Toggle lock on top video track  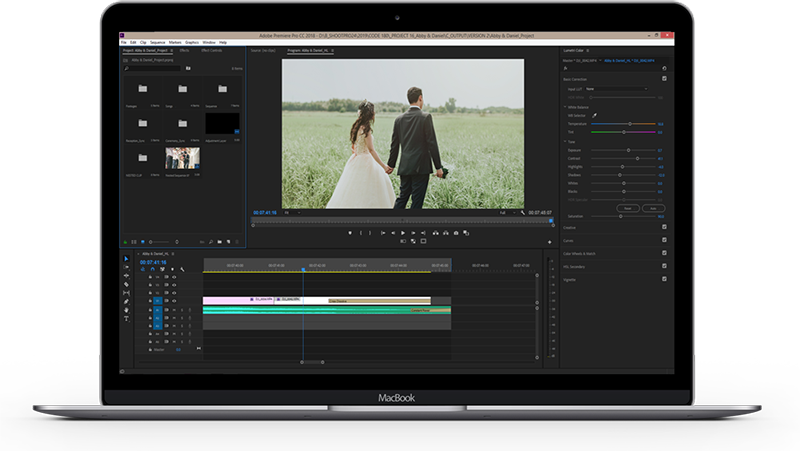150,277
